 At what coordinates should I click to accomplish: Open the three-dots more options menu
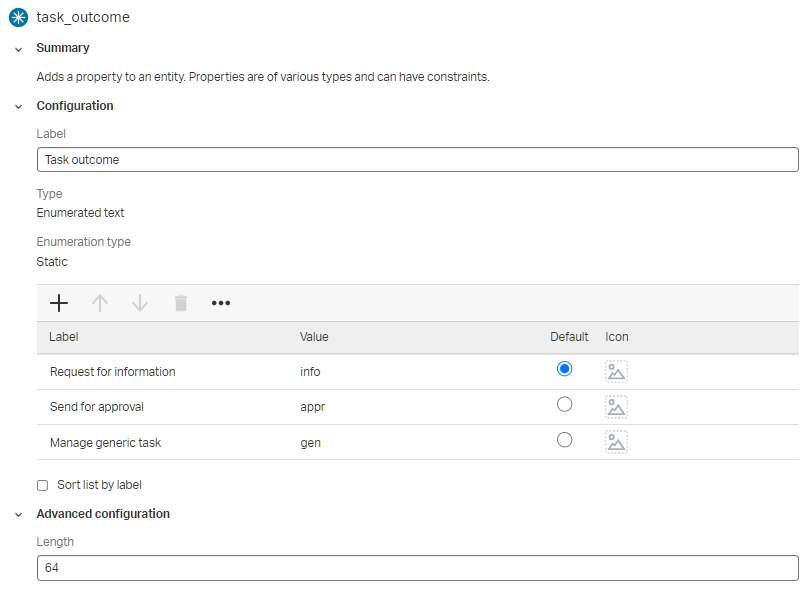point(221,303)
